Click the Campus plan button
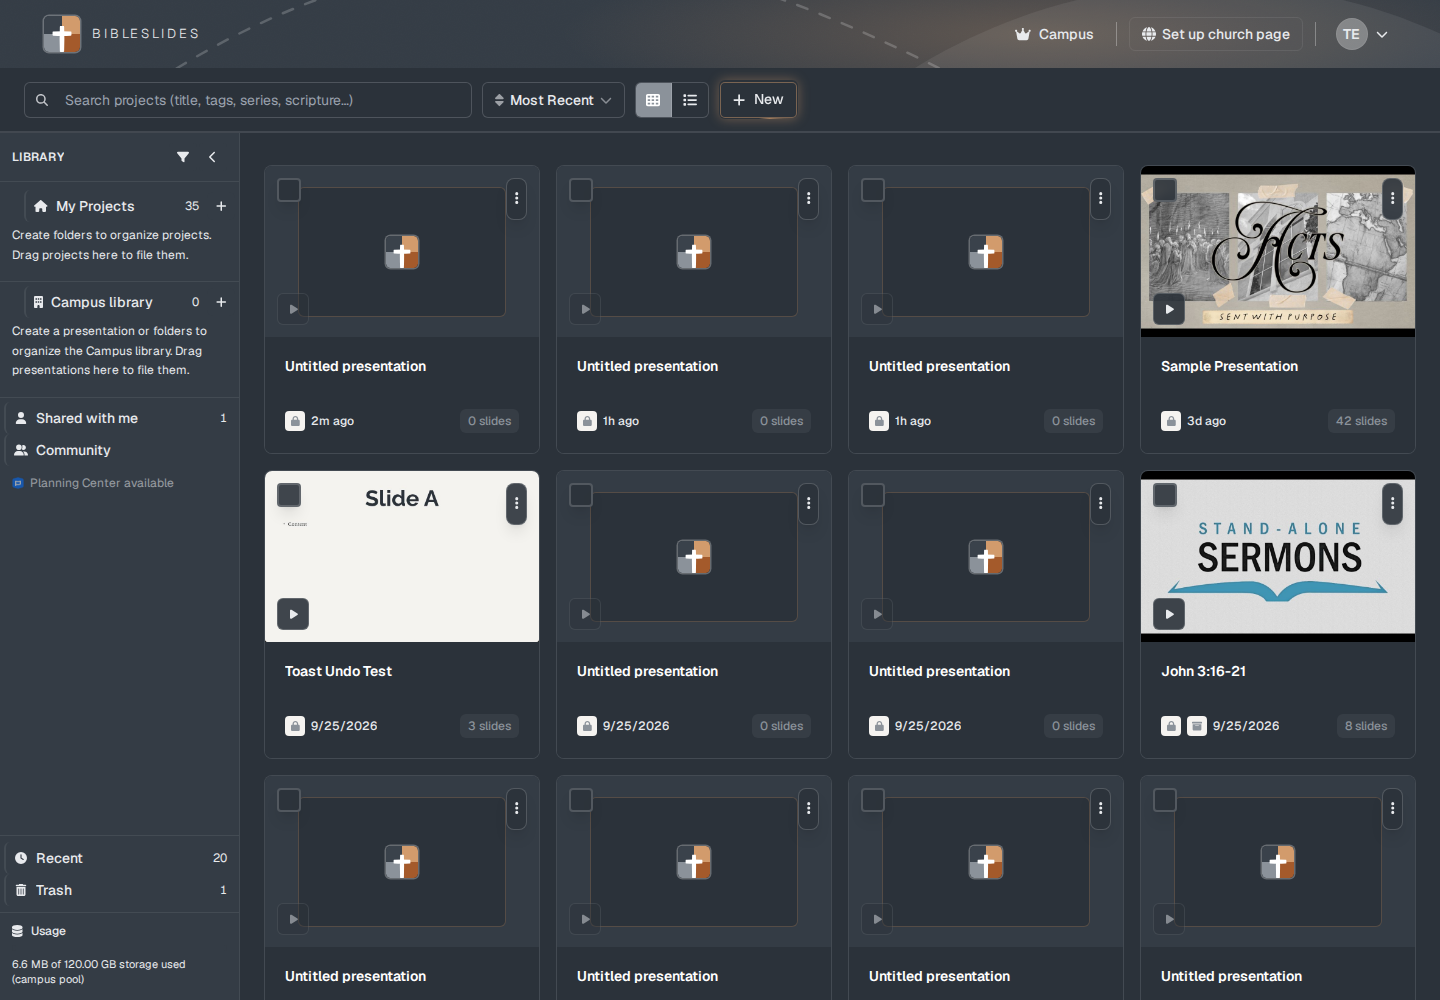Image resolution: width=1440 pixels, height=1000 pixels. 1054,34
